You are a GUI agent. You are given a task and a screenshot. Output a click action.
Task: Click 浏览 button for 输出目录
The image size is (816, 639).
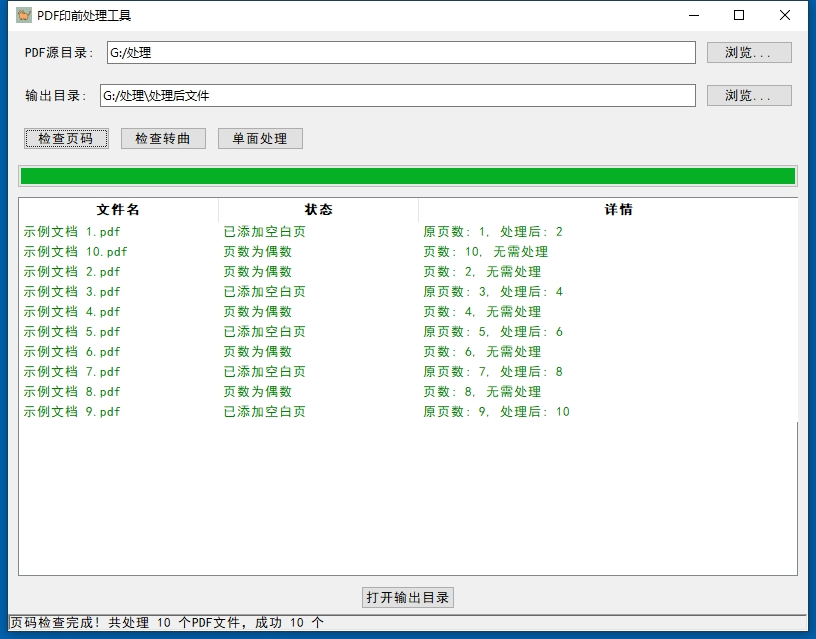coord(749,96)
